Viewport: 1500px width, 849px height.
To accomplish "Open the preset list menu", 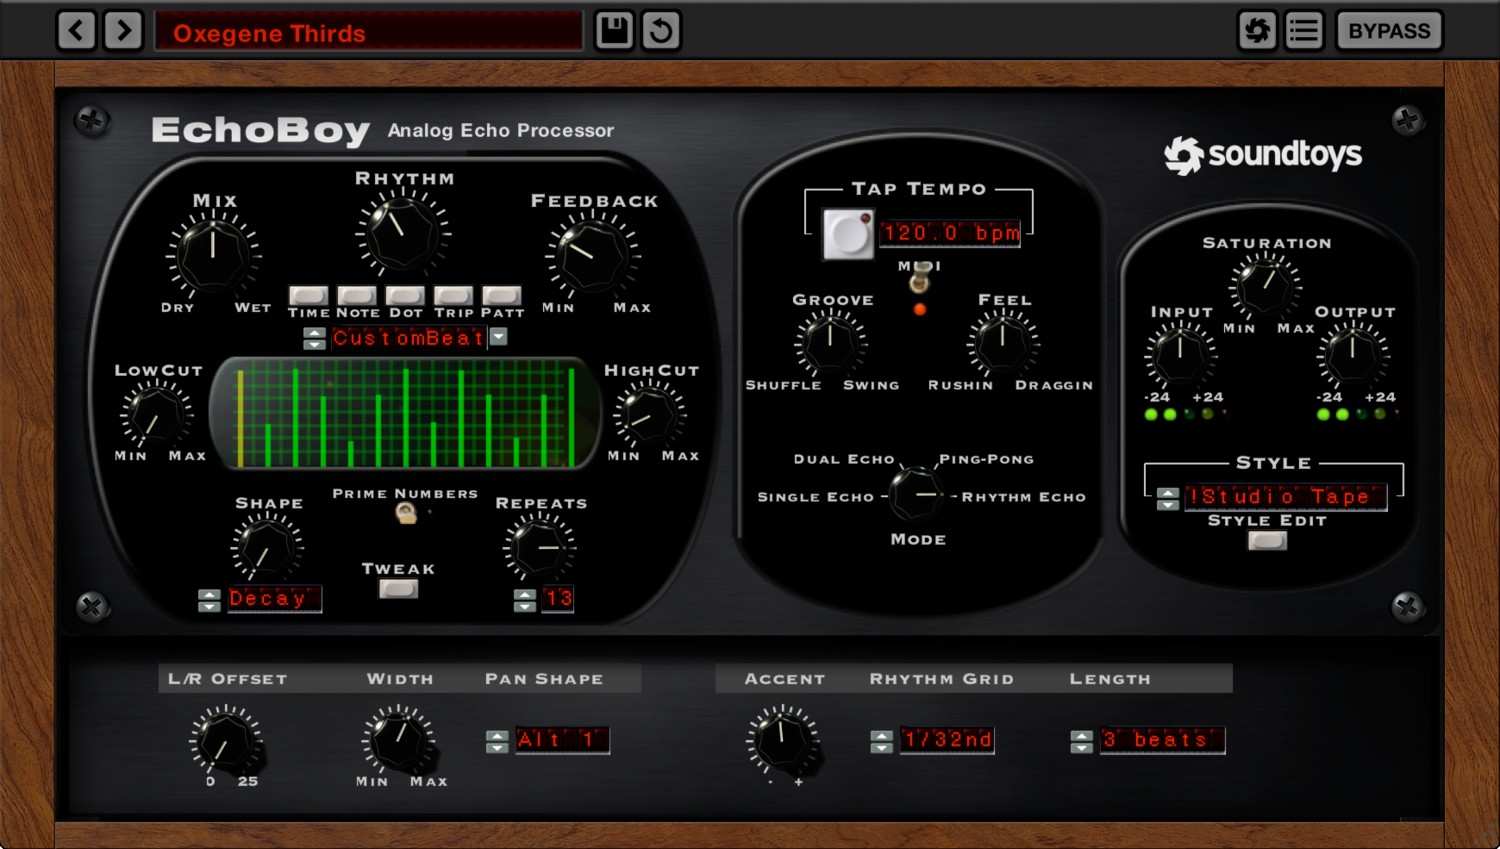I will 1303,30.
